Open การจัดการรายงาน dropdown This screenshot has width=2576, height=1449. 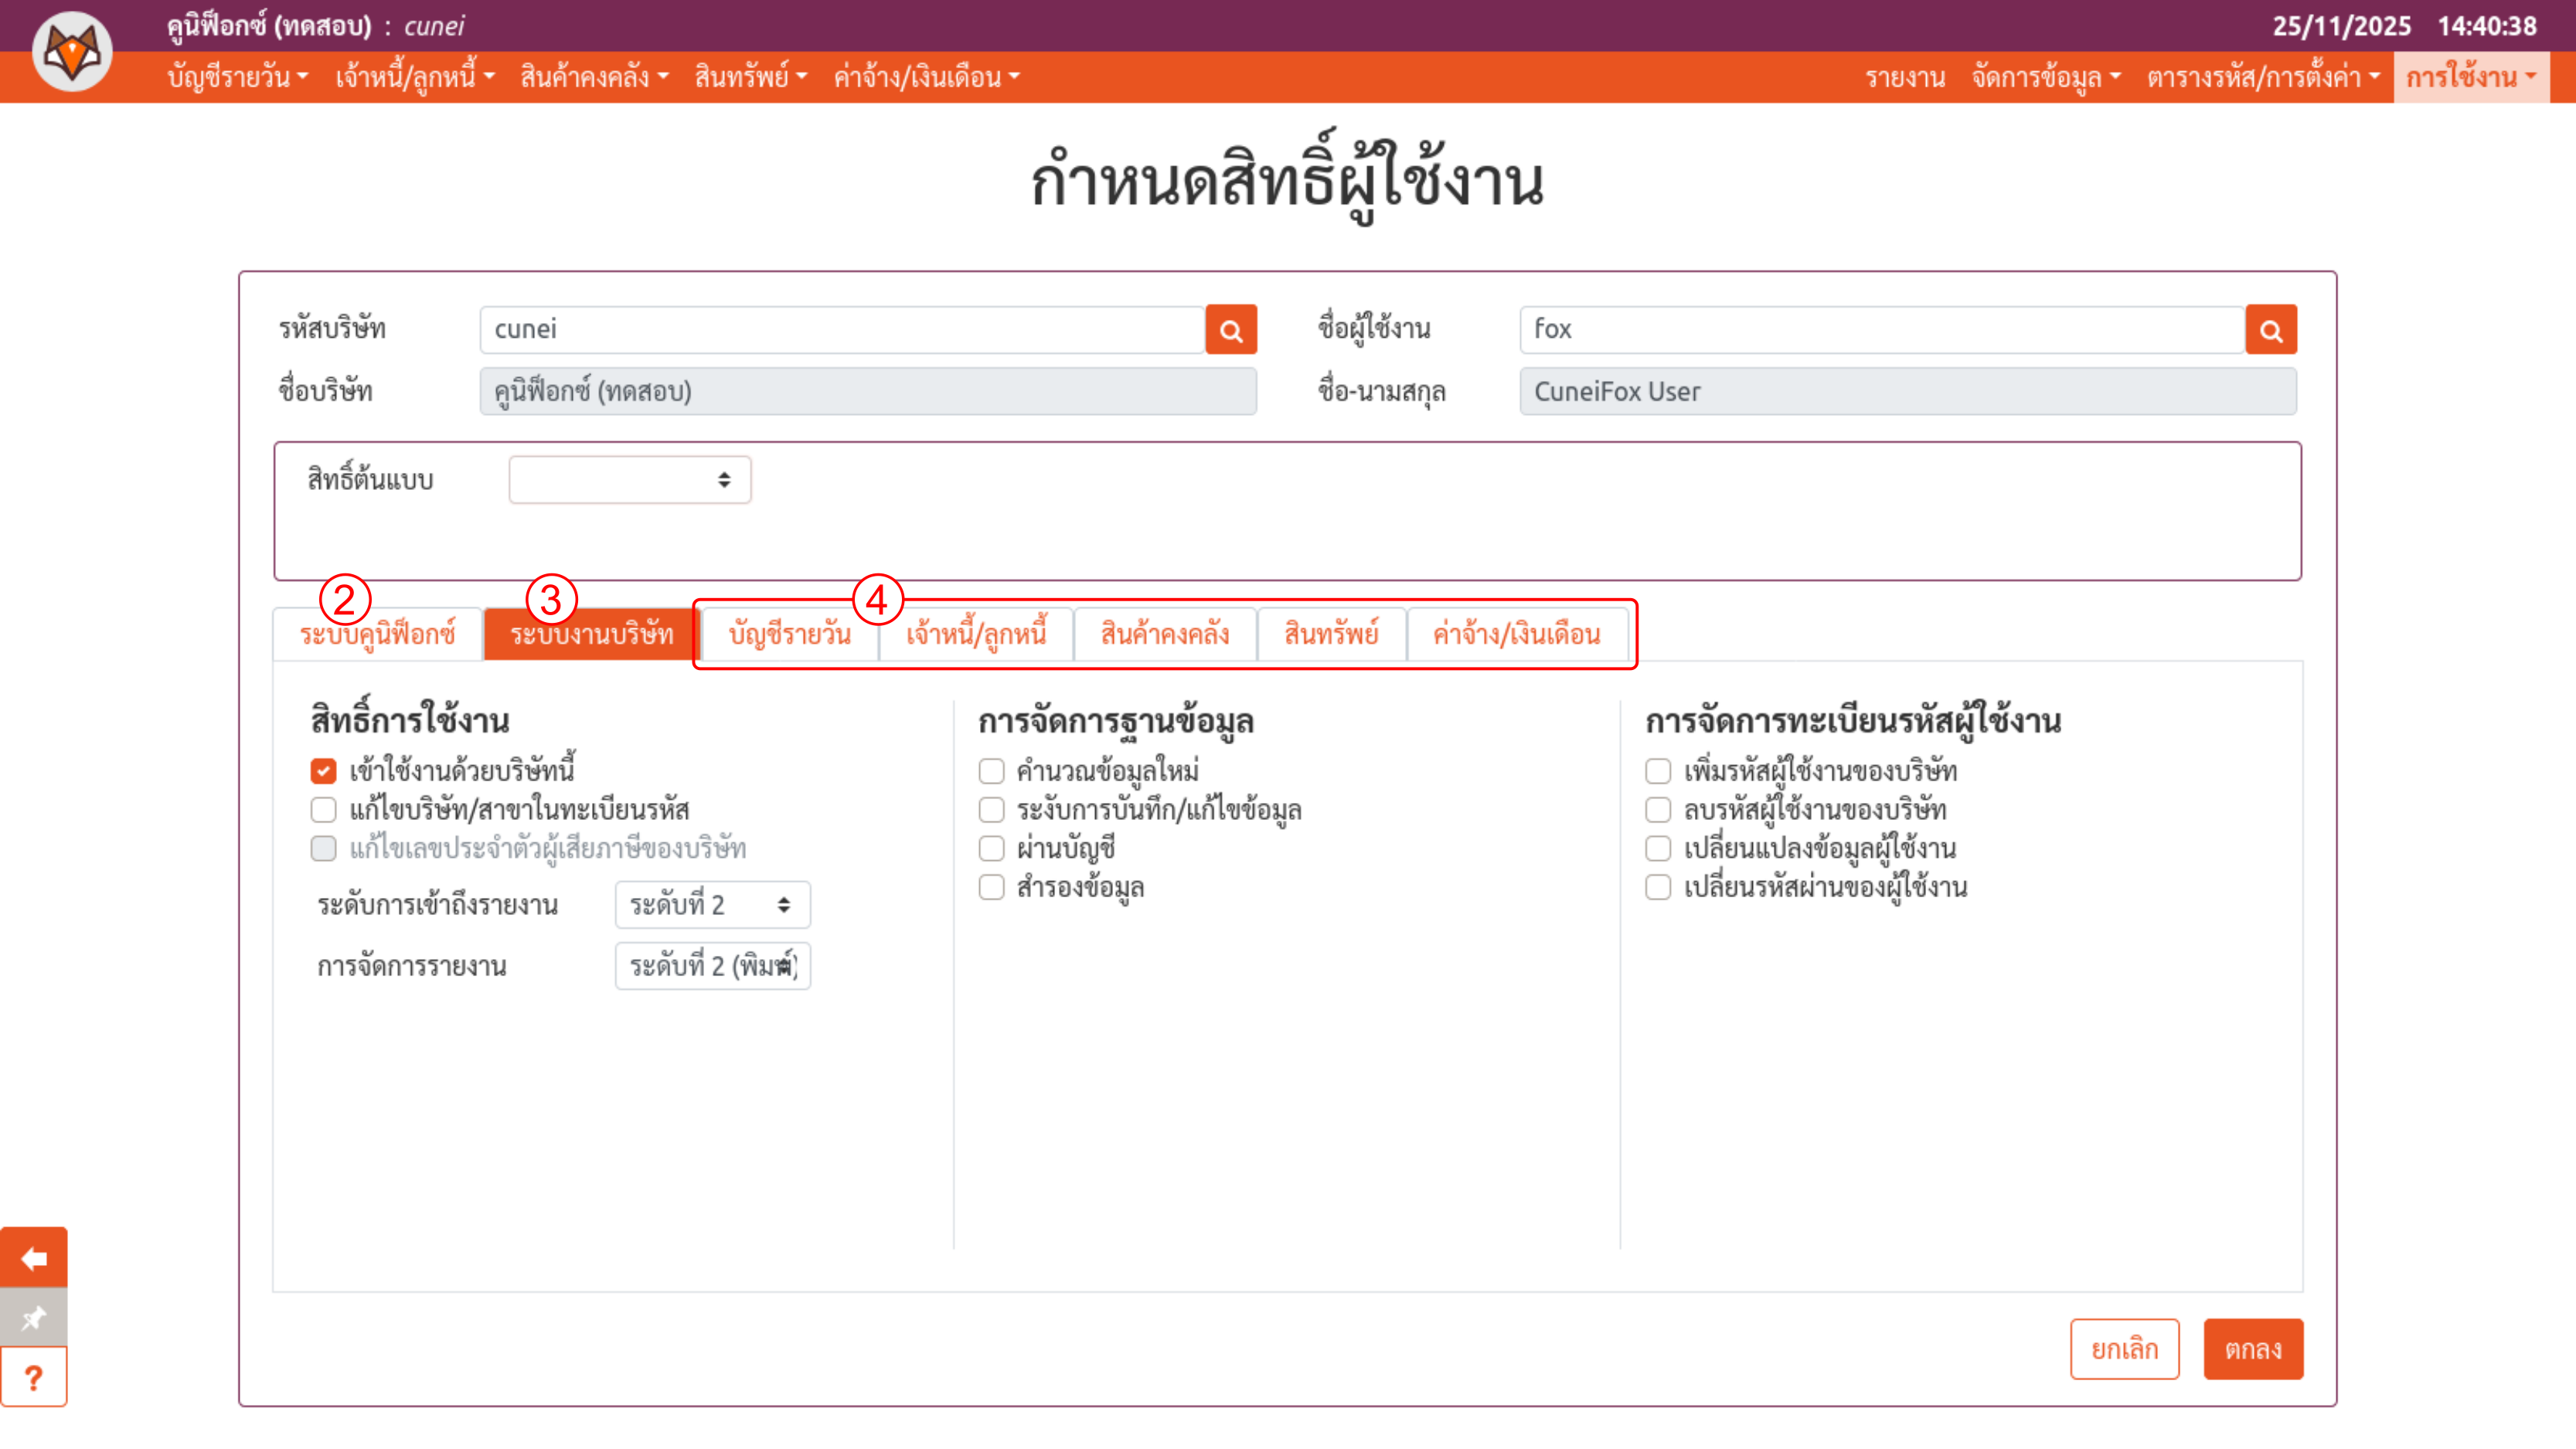(712, 966)
